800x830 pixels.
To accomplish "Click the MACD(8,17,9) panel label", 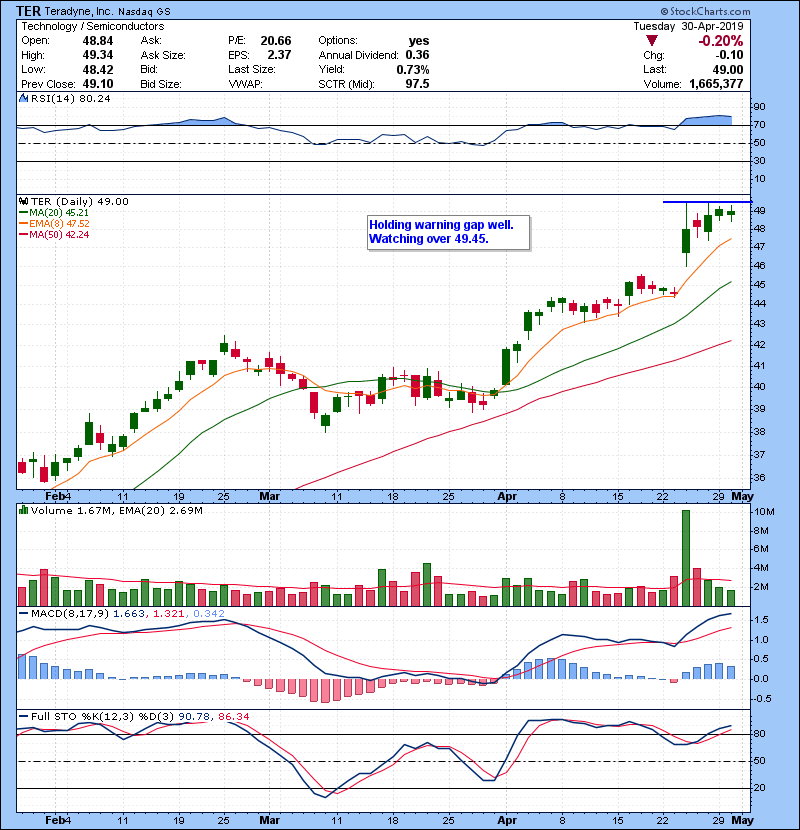I will pos(70,614).
